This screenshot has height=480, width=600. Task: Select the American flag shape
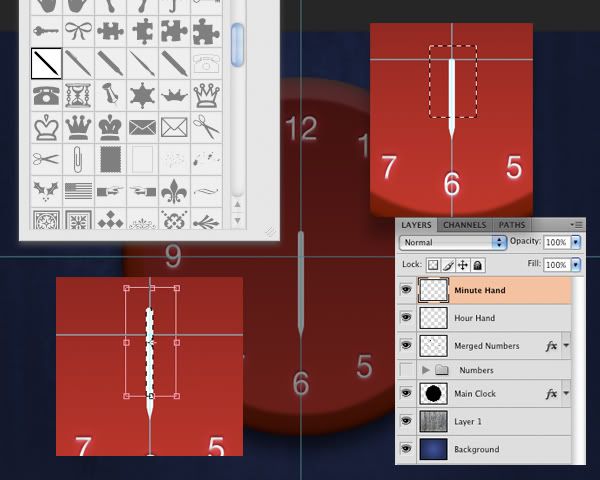click(x=78, y=190)
